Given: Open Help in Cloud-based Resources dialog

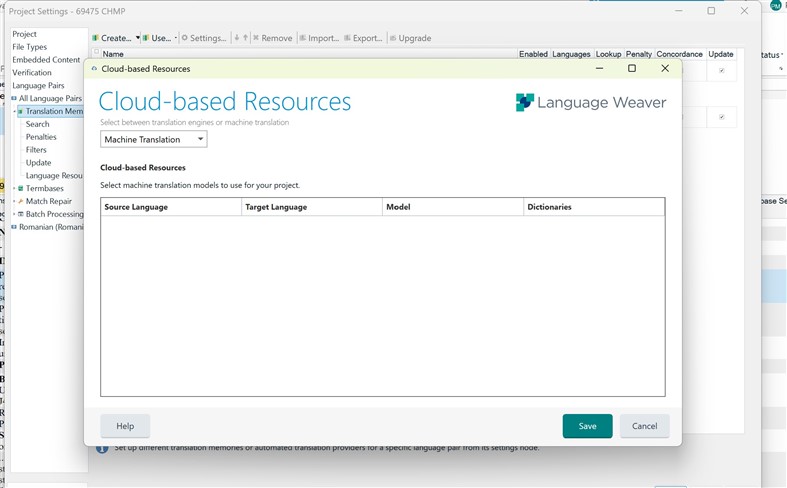Looking at the screenshot, I should tap(125, 426).
